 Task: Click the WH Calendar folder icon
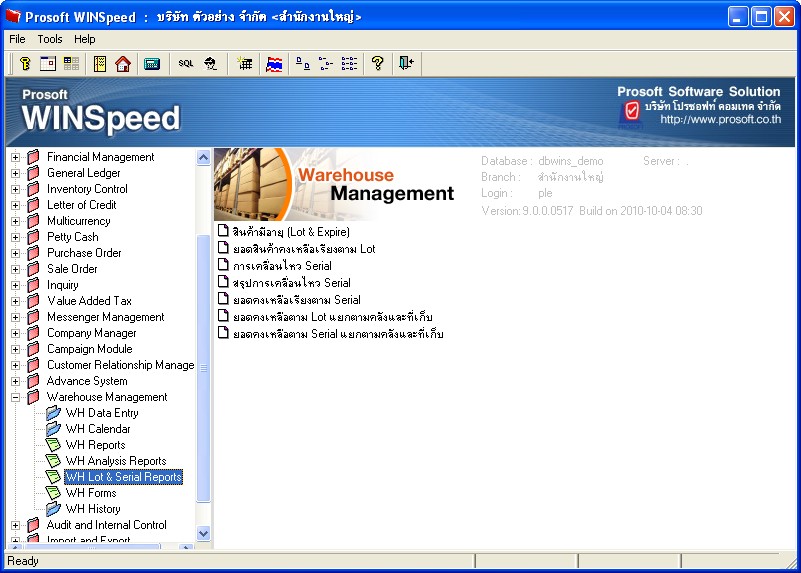53,428
